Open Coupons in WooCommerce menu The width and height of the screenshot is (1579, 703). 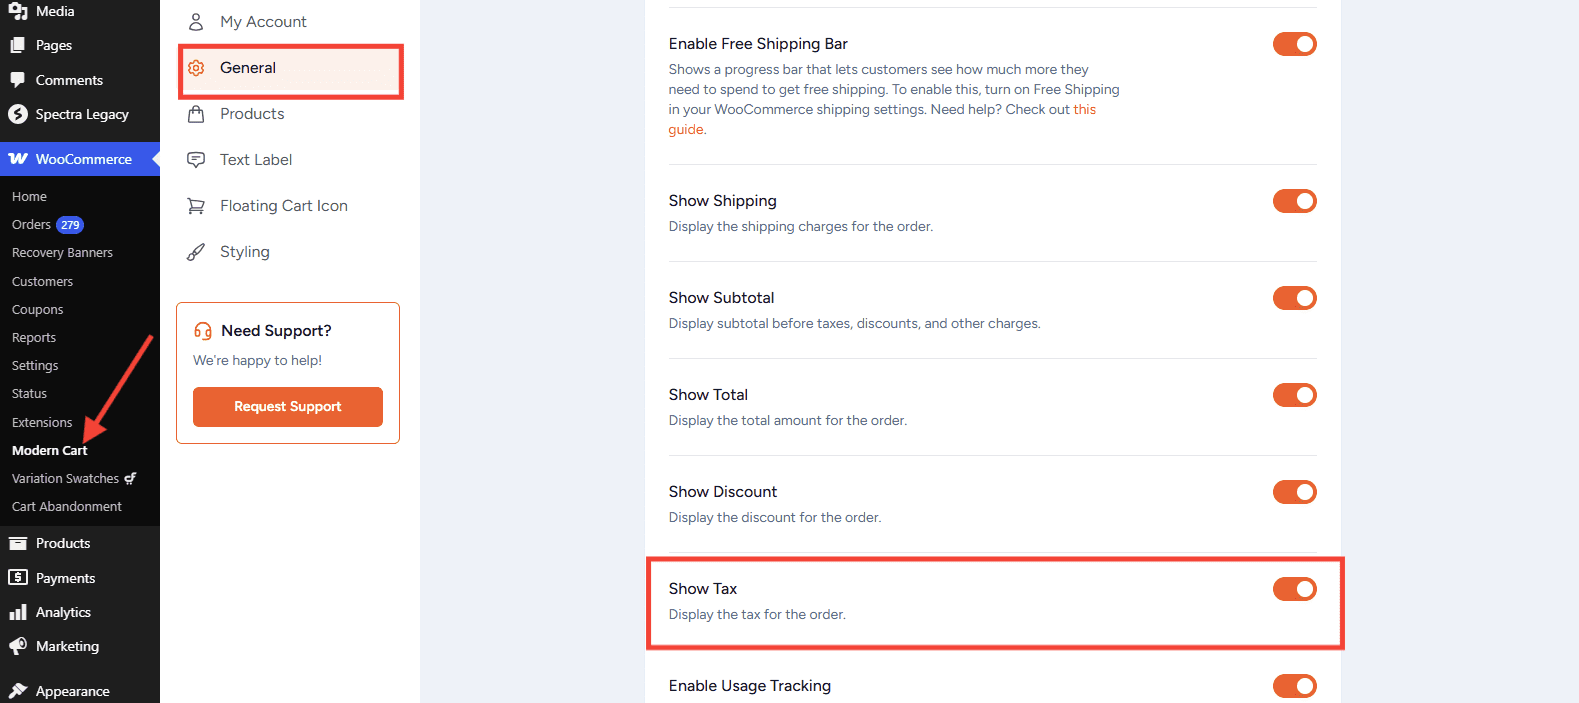pos(37,310)
